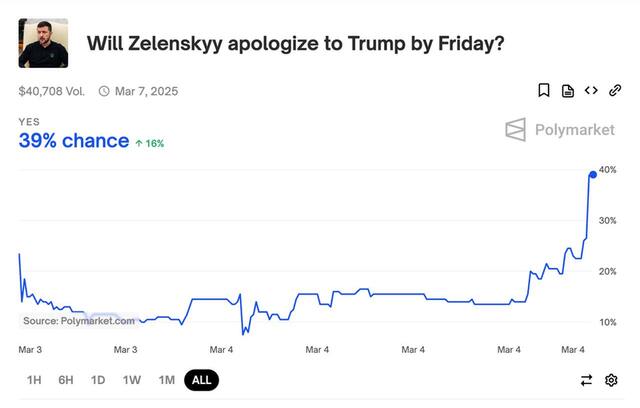Open the Zelenskyy market thumbnail image

43,43
